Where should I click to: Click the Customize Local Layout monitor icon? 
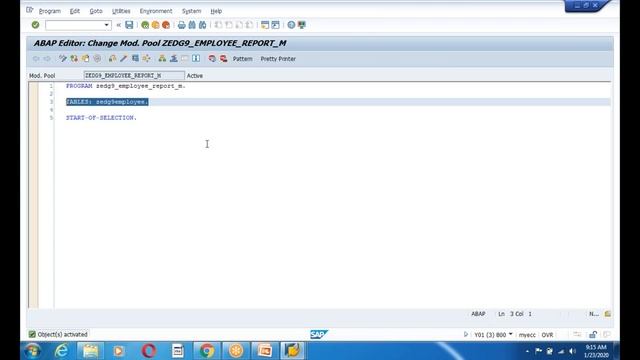click(x=302, y=25)
